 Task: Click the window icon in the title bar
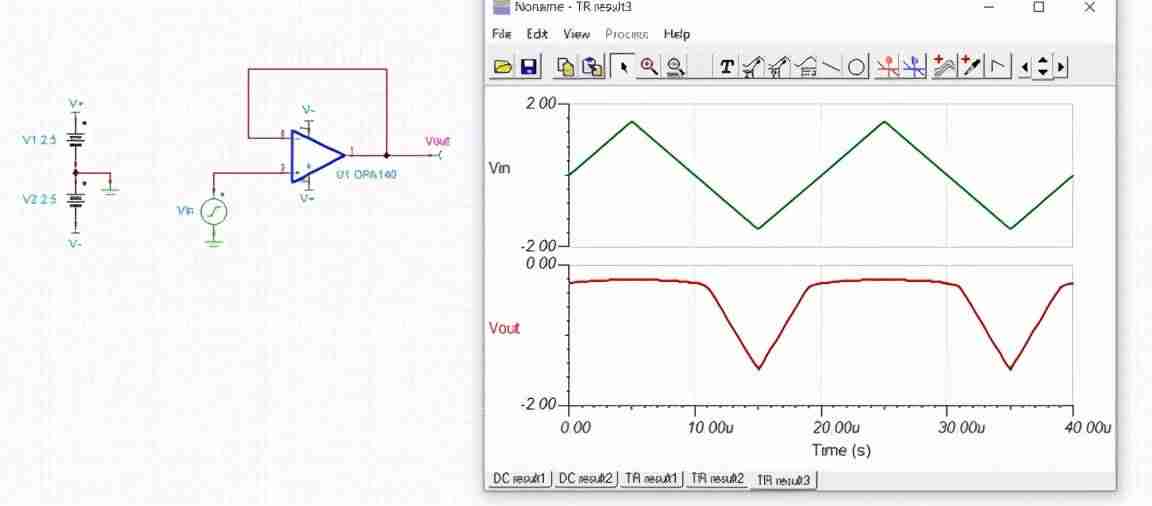pyautogui.click(x=501, y=7)
